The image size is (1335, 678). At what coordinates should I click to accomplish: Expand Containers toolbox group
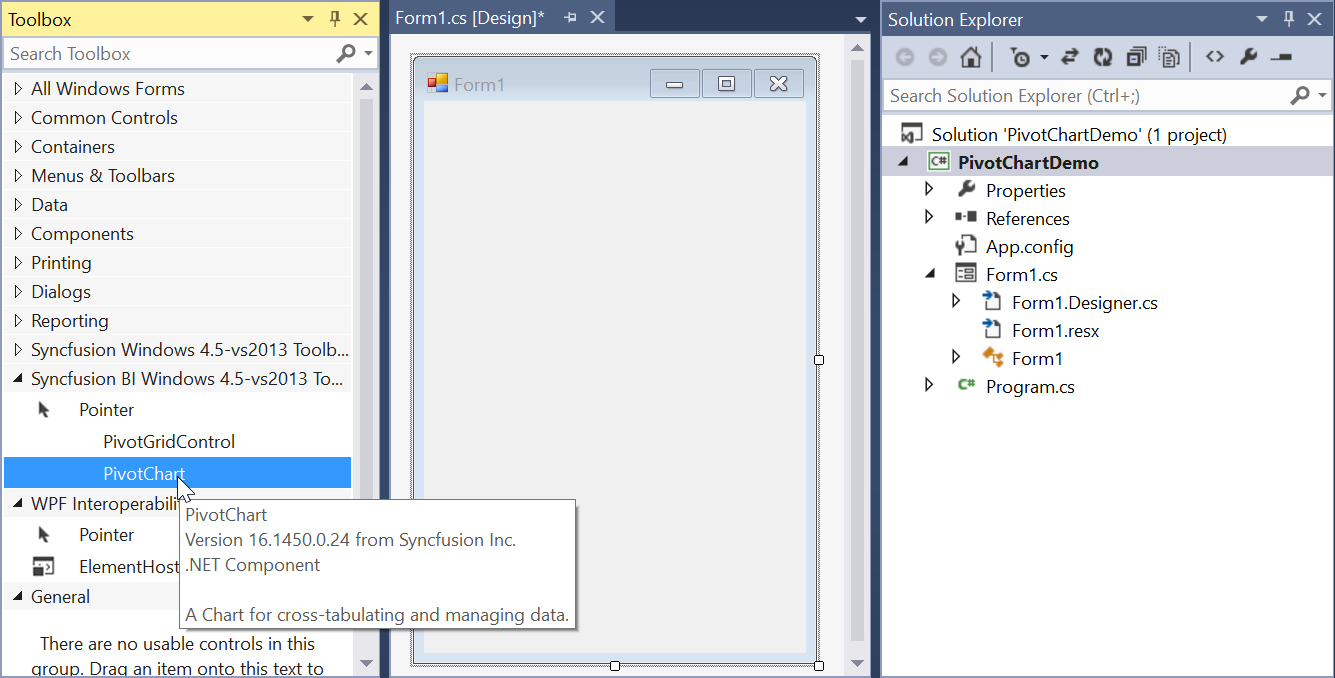[x=18, y=147]
